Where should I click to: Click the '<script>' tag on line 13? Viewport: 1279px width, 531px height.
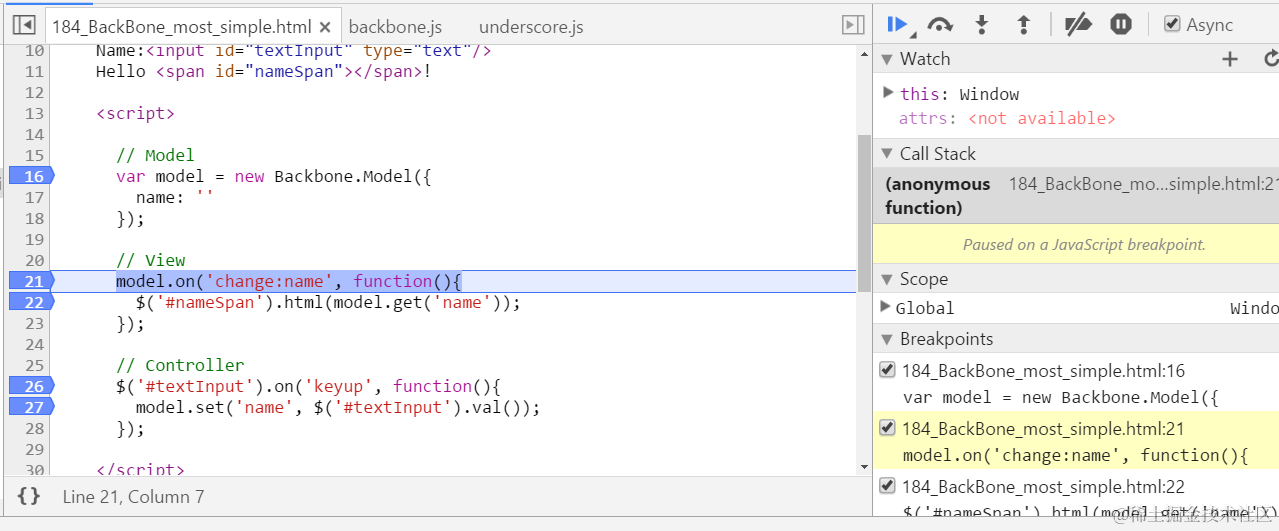point(135,113)
